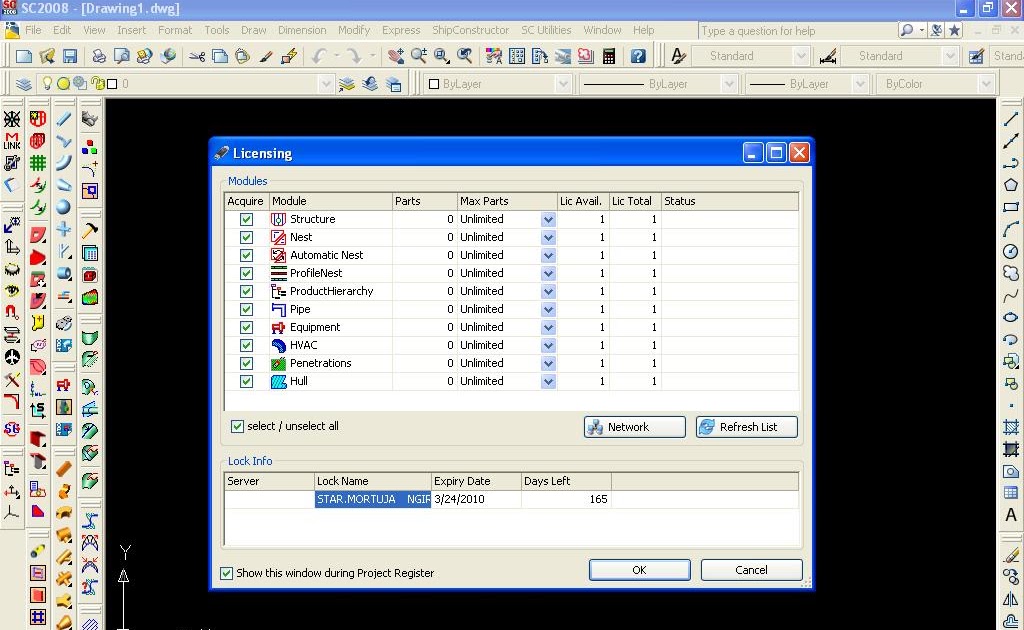Uncheck Acquire for Nest module
Image resolution: width=1024 pixels, height=630 pixels.
click(246, 237)
